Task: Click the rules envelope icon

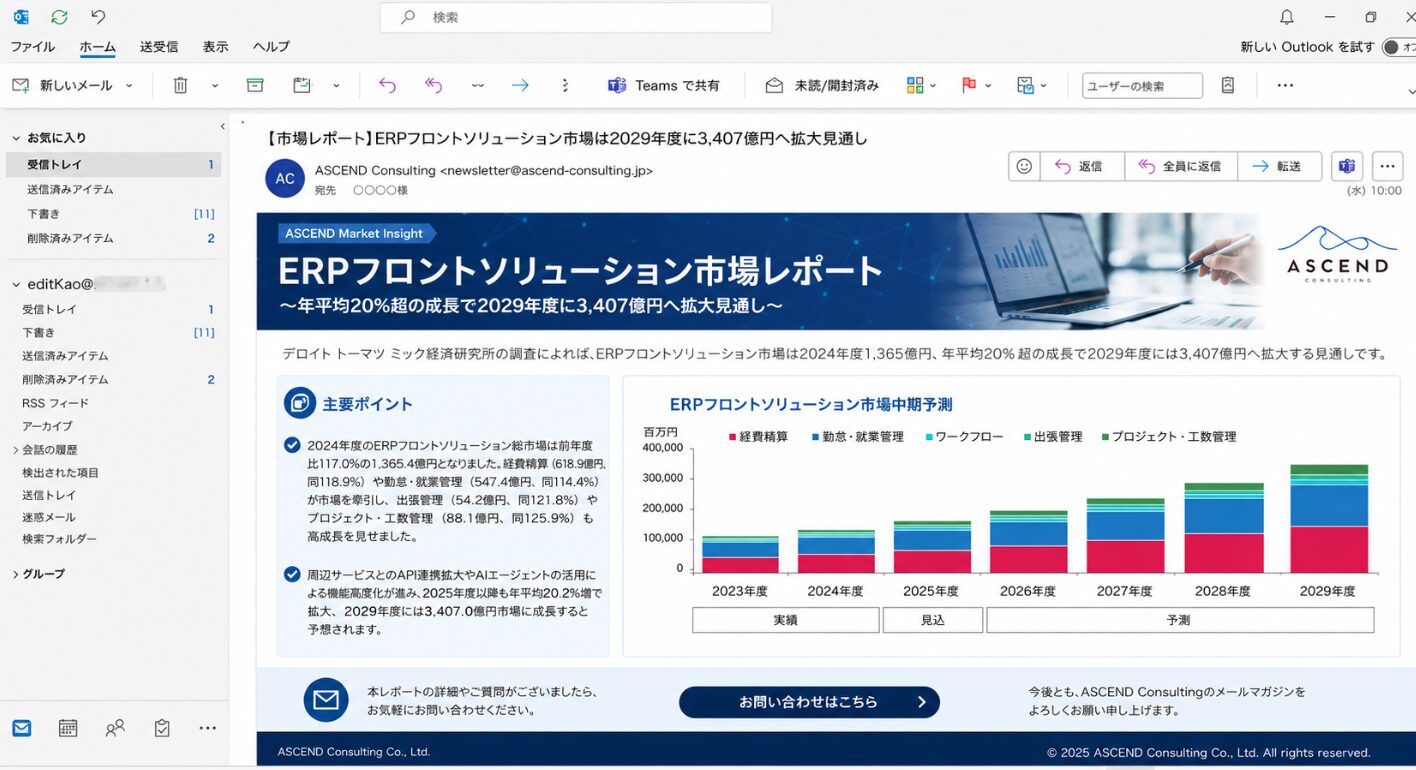Action: tap(1025, 85)
